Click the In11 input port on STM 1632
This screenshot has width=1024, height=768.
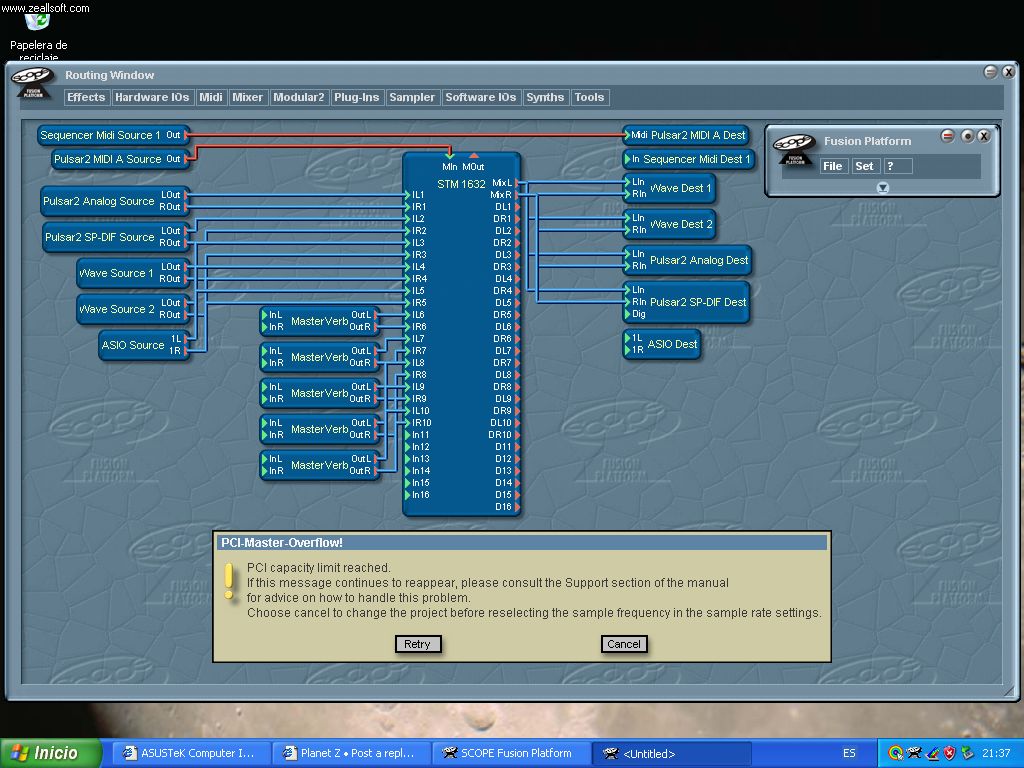408,435
